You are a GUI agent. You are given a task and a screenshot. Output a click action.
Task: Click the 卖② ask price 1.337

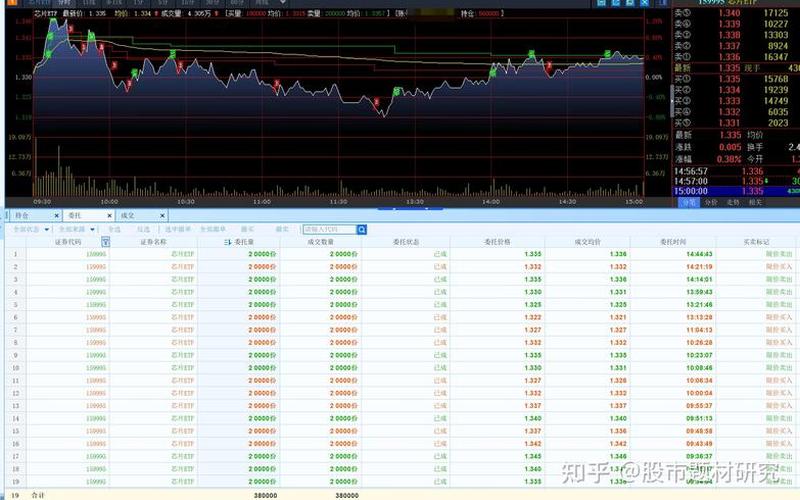click(729, 46)
